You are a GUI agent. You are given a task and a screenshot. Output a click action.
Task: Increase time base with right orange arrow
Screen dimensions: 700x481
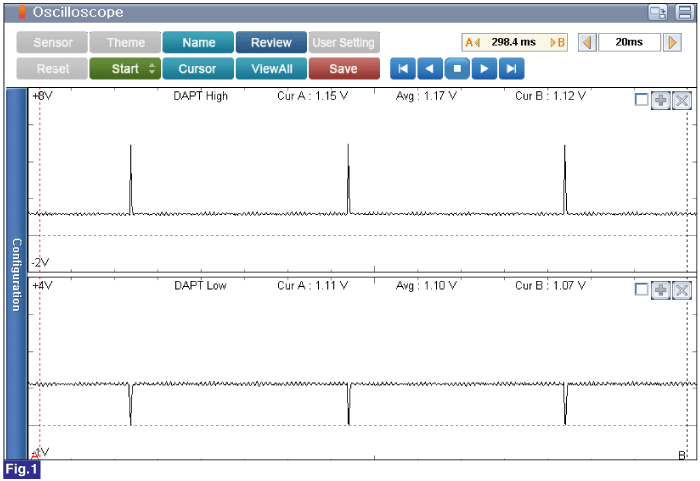(672, 42)
